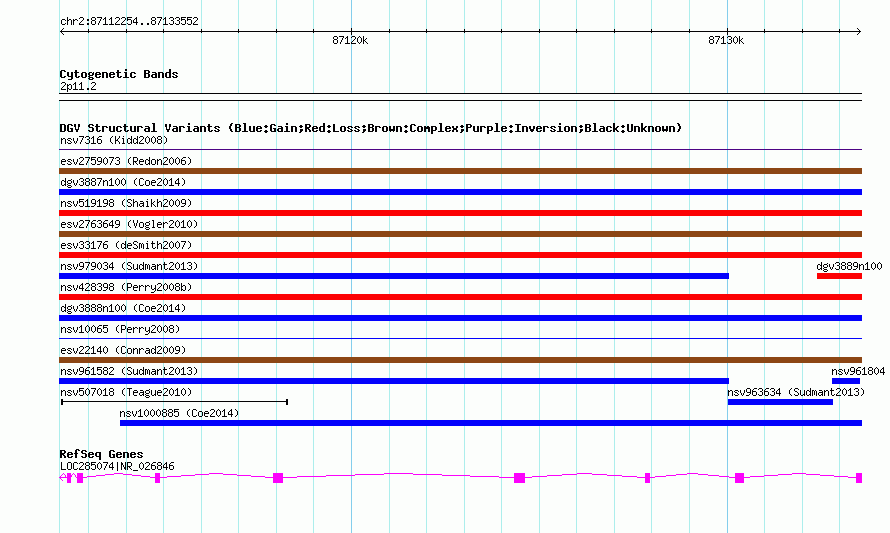Click the black interval line under nsv507018
The image size is (890, 533).
(174, 402)
